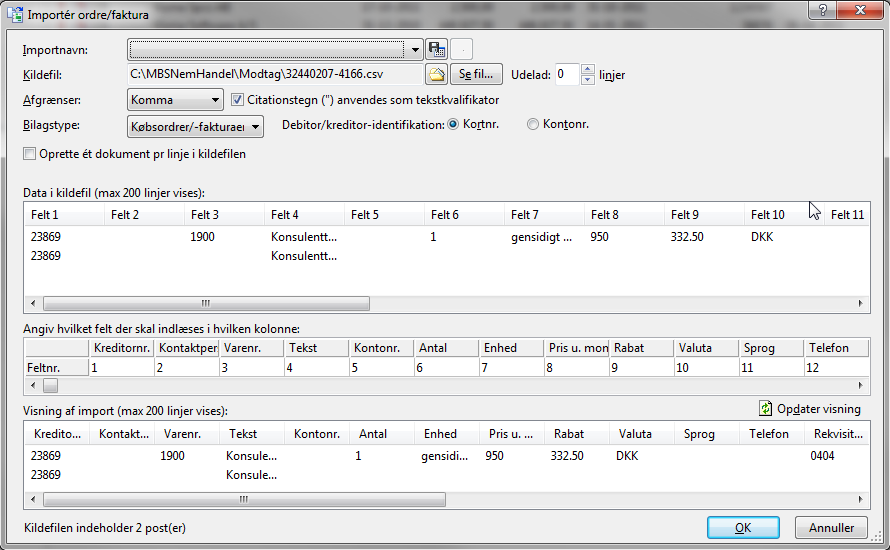Select the Kontonr. radio button

pyautogui.click(x=532, y=124)
